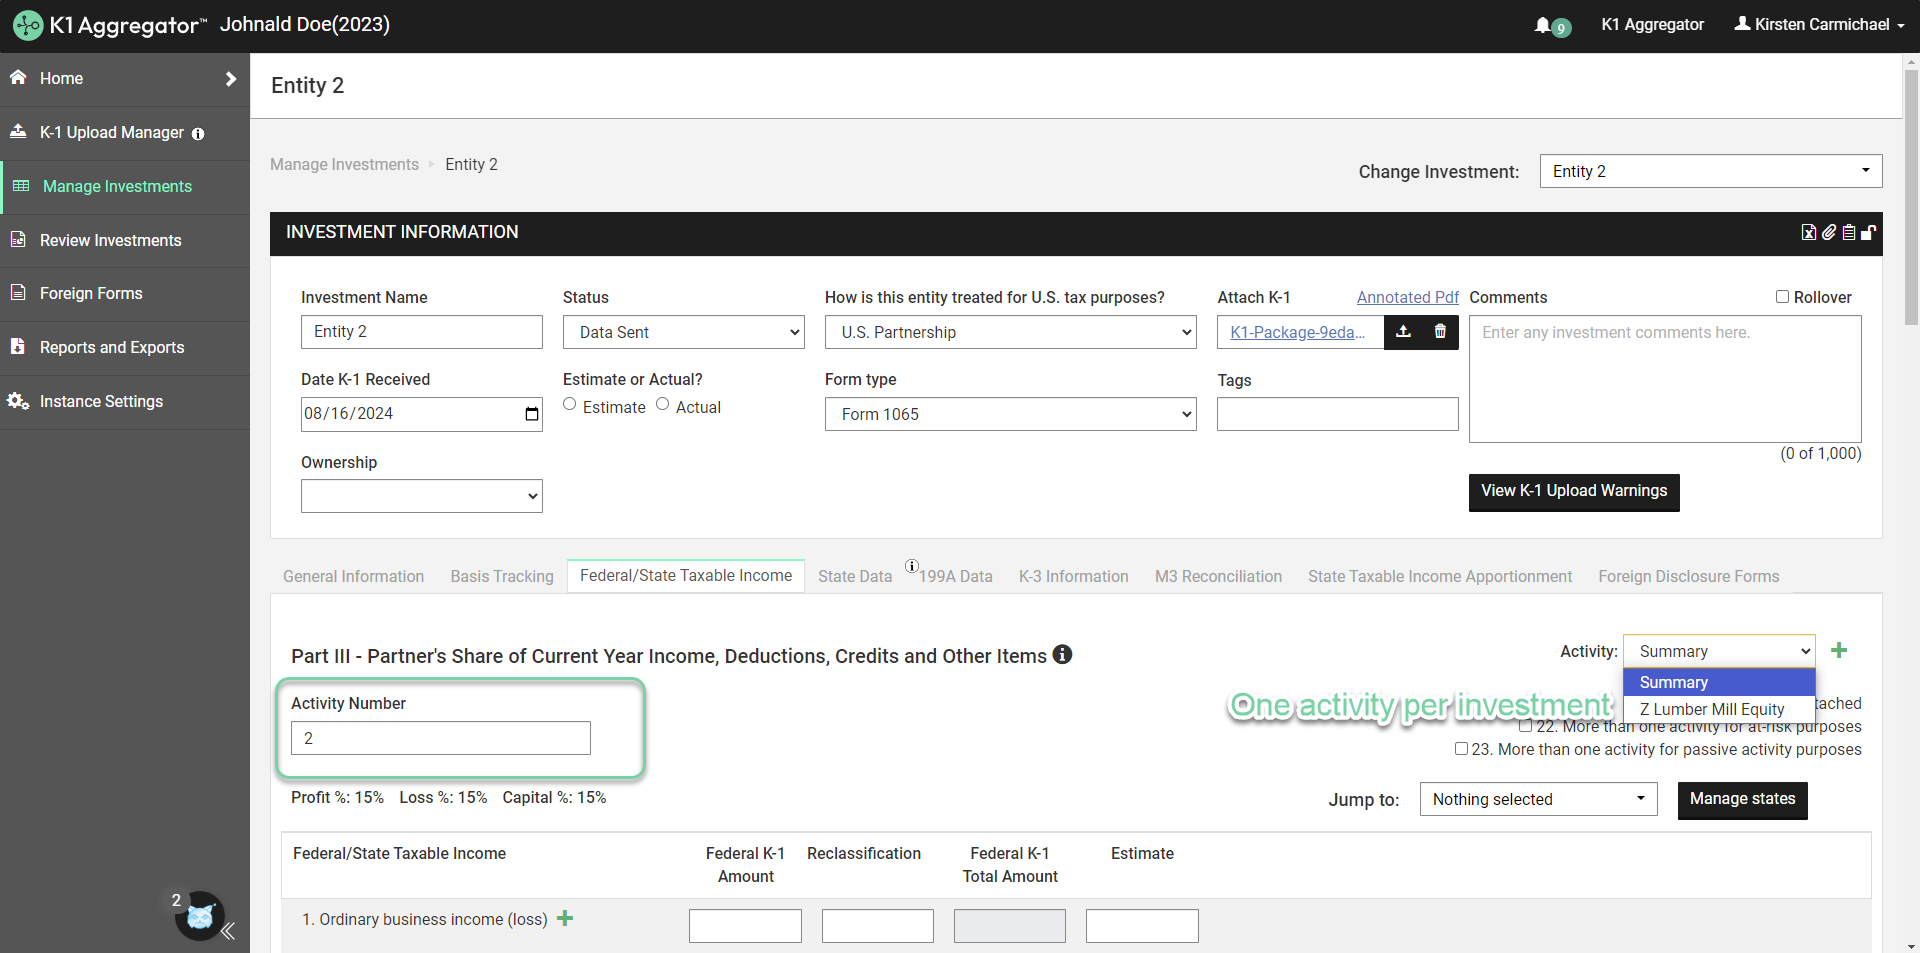Open the Form type dropdown
Image resolution: width=1920 pixels, height=953 pixels.
tap(1010, 414)
